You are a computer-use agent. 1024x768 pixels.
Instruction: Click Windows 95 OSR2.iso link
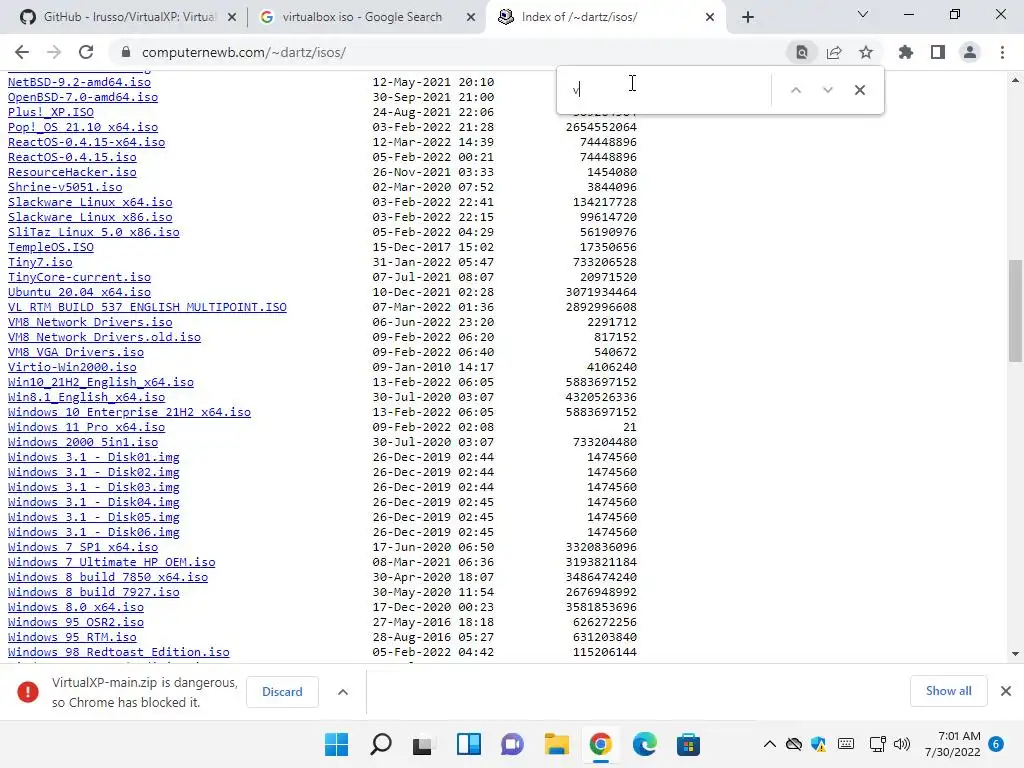(x=76, y=622)
